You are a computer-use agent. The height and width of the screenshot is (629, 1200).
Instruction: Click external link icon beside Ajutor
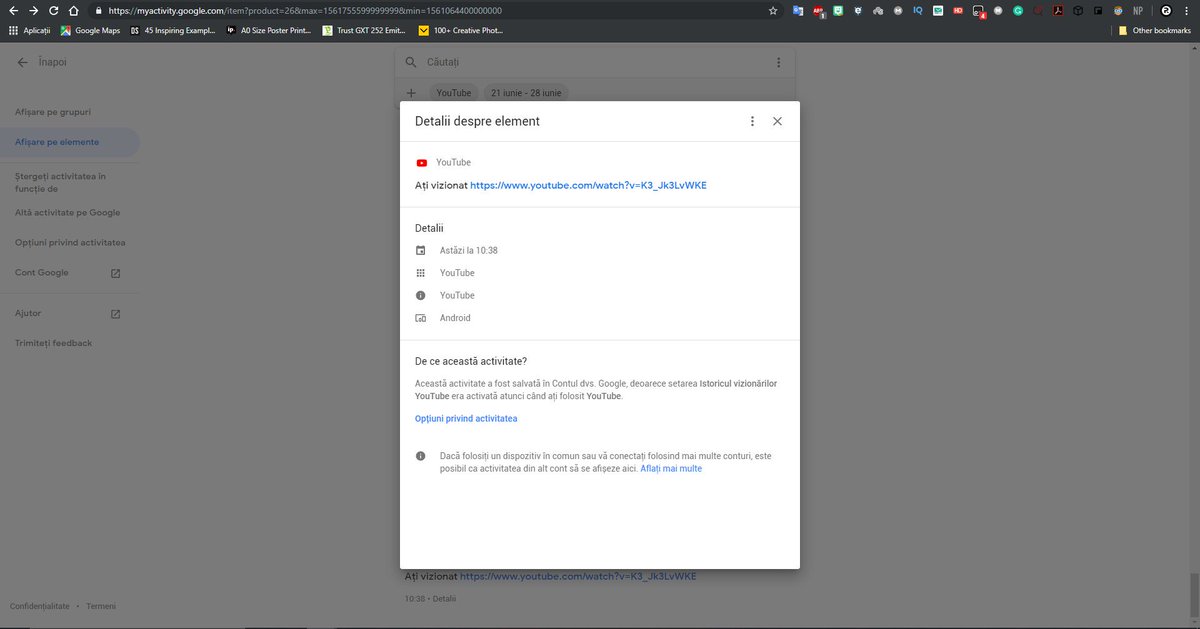point(115,313)
